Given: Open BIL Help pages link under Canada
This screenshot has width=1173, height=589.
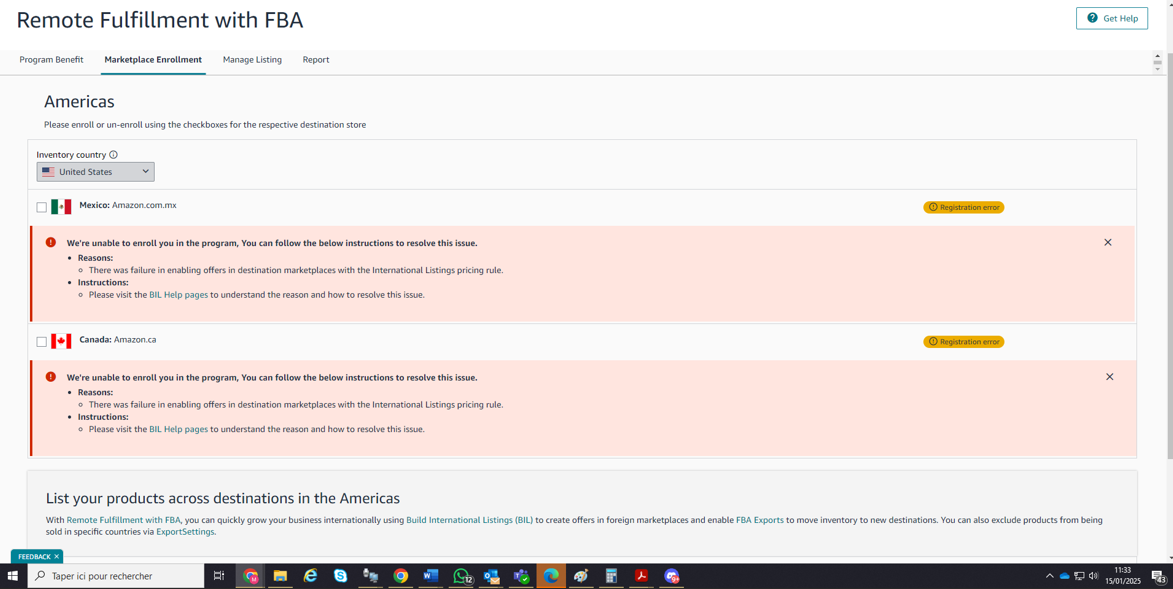Looking at the screenshot, I should [178, 430].
